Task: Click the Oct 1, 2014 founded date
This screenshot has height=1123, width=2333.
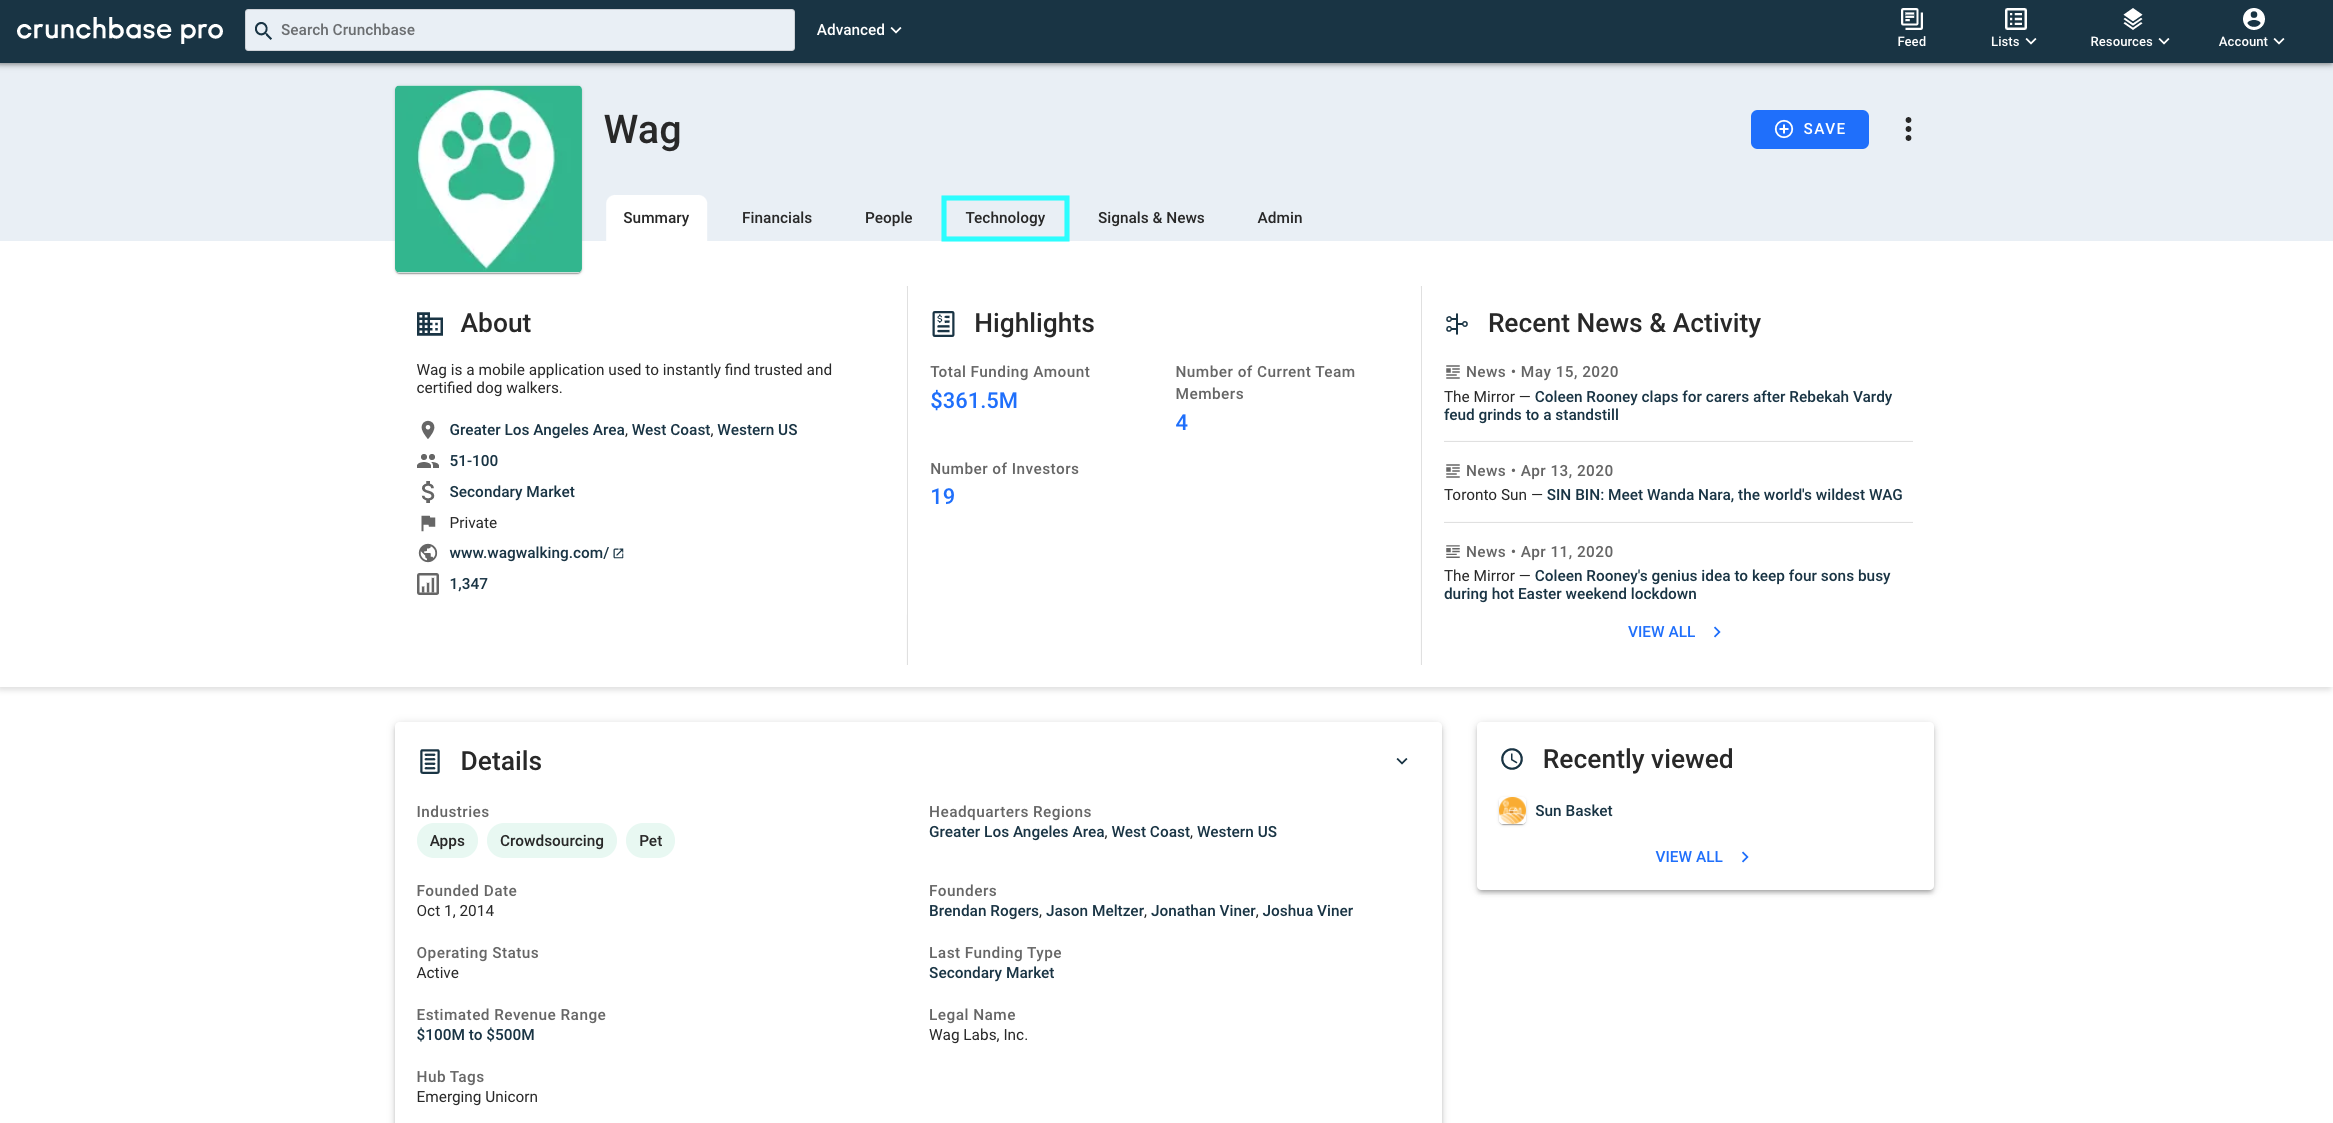Action: 455,911
